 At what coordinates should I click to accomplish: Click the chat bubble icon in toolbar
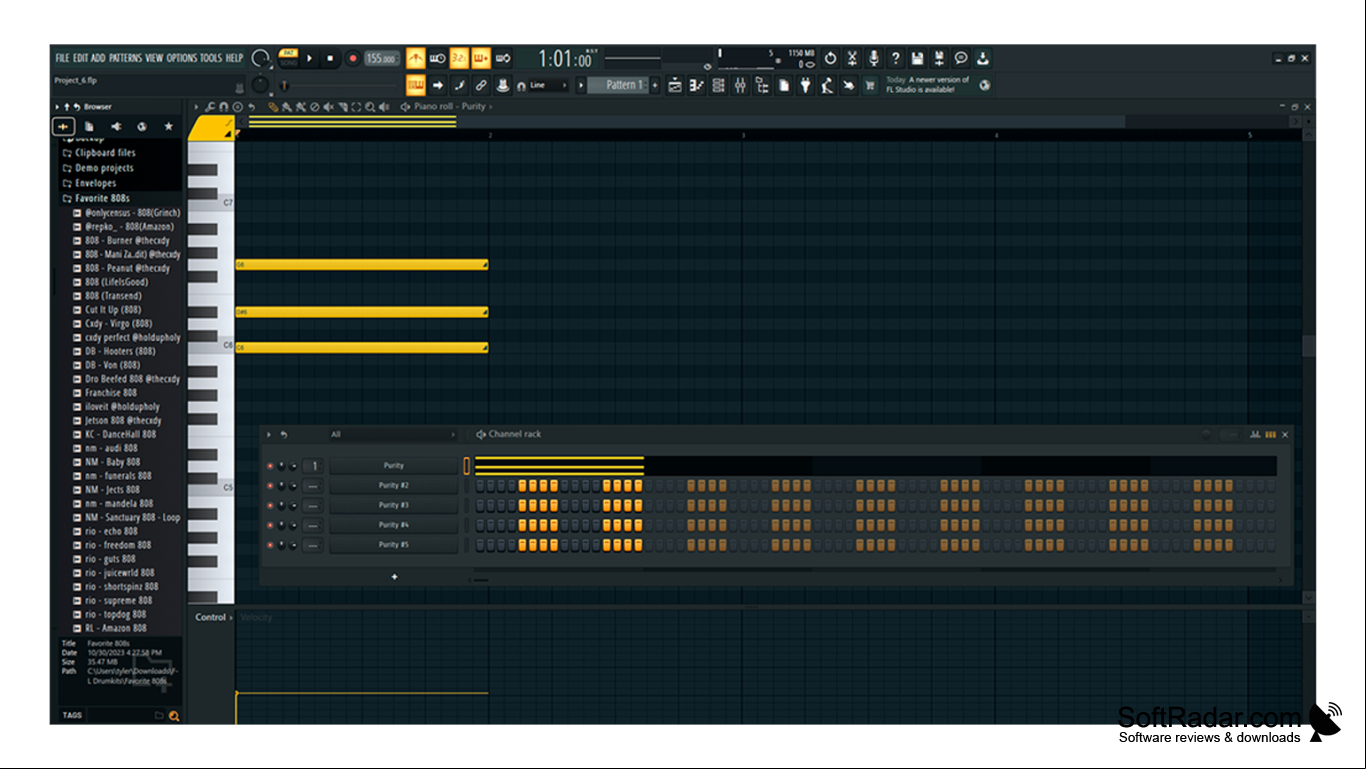pyautogui.click(x=961, y=59)
